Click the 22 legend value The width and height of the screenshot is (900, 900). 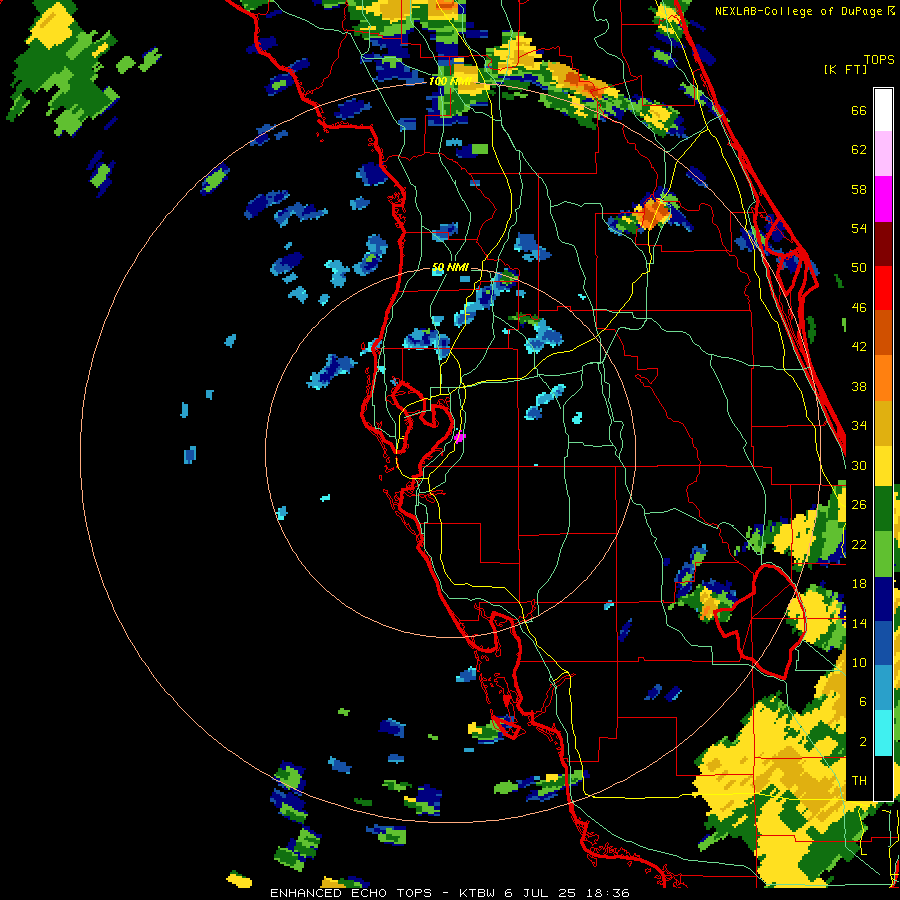pos(859,544)
